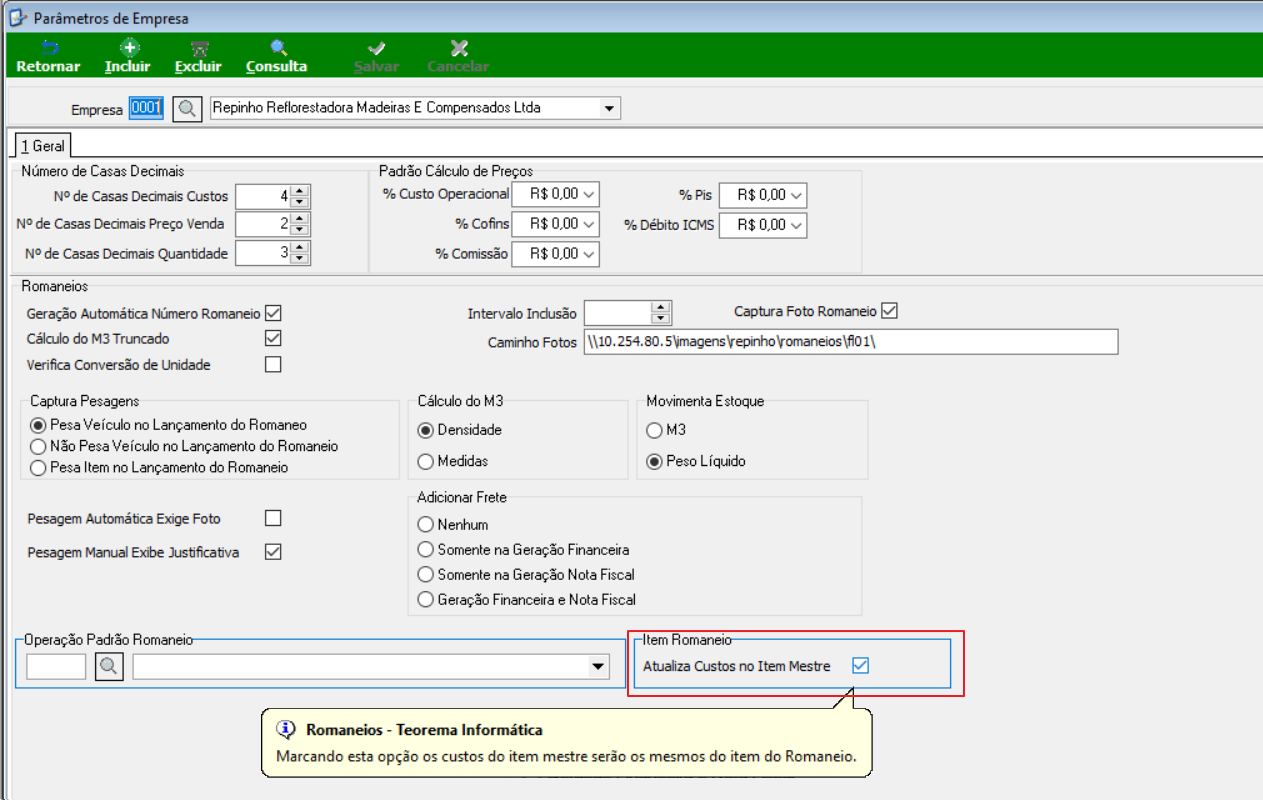The image size is (1263, 800).
Task: Open the Empresa name dropdown
Action: click(609, 108)
